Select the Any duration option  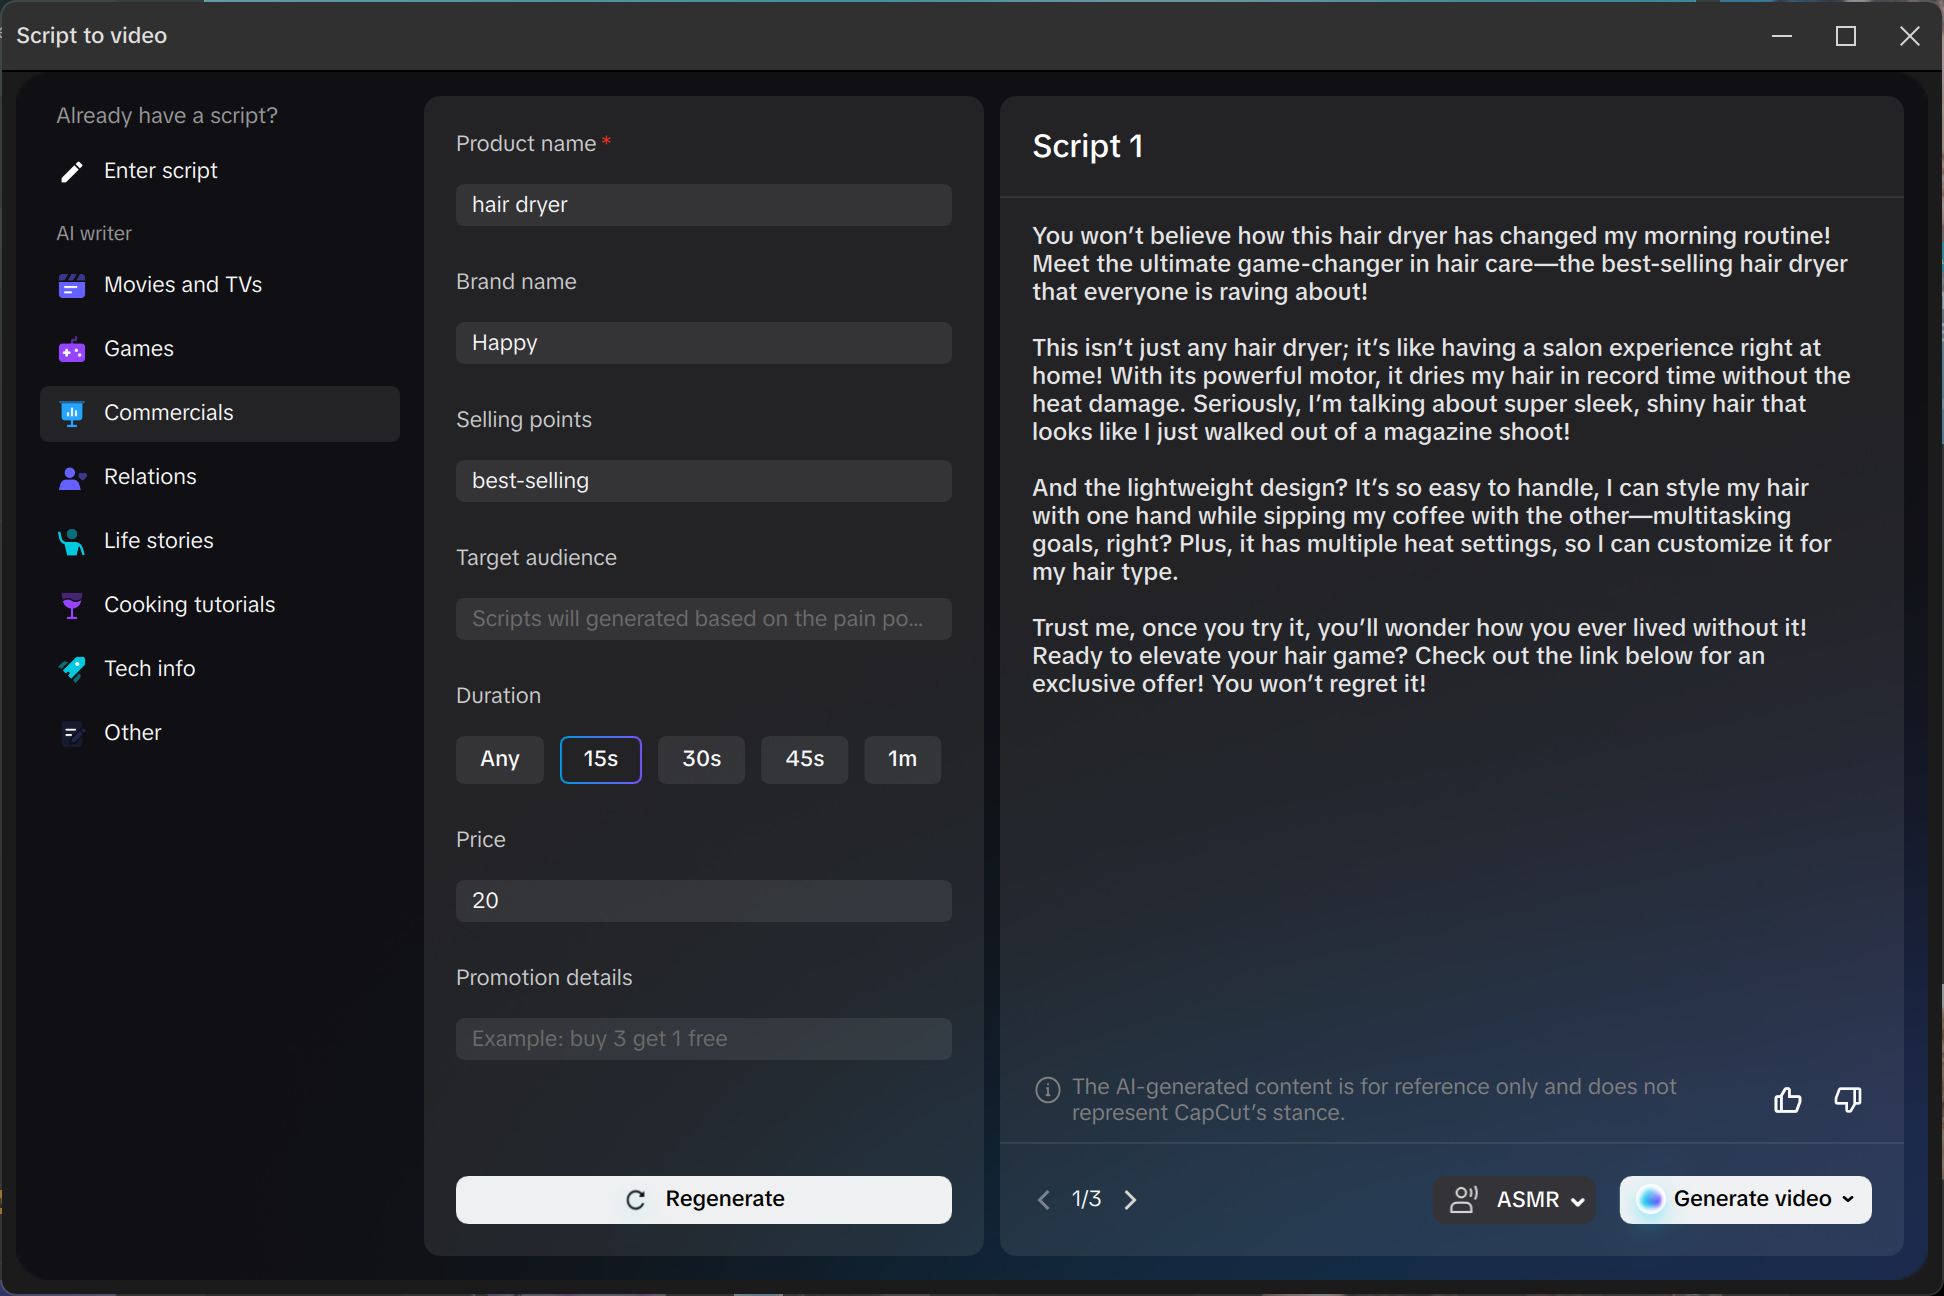tap(500, 759)
